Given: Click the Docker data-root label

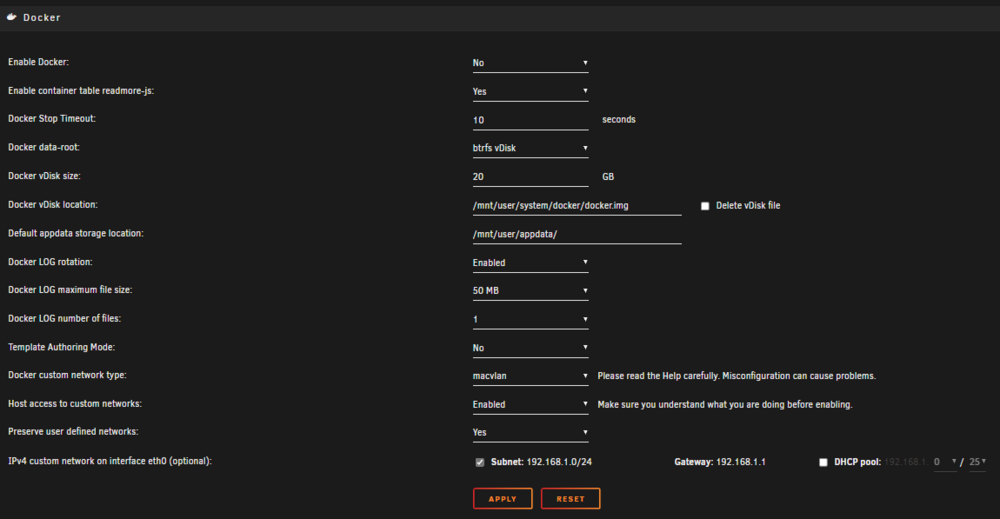Looking at the screenshot, I should (x=44, y=147).
